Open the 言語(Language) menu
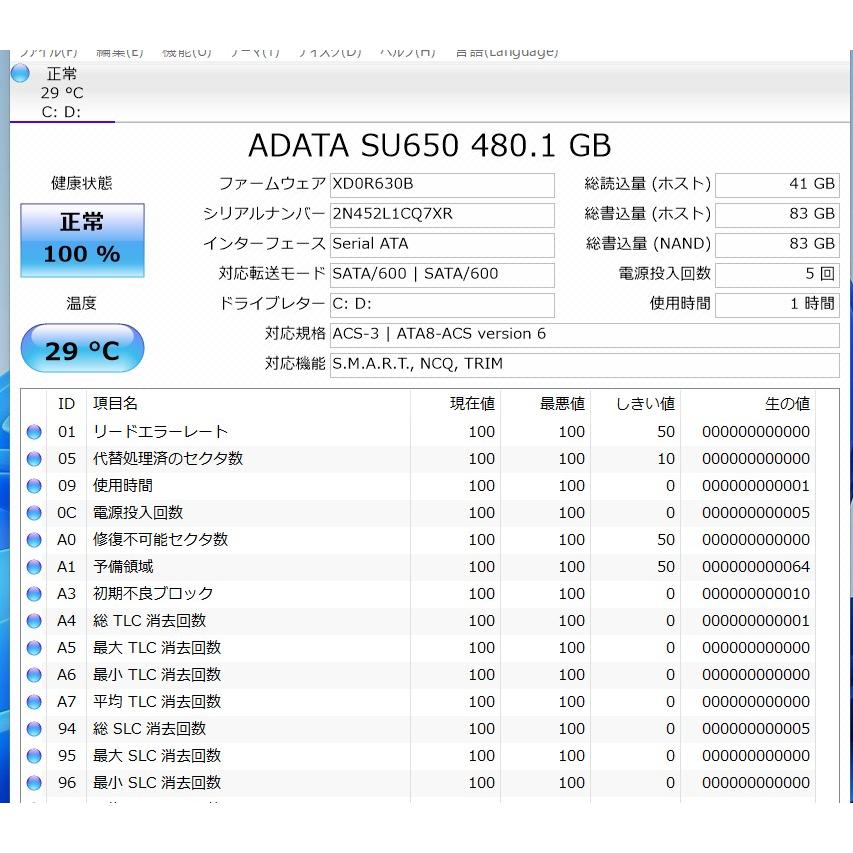Viewport: 853px width, 853px height. tap(507, 53)
